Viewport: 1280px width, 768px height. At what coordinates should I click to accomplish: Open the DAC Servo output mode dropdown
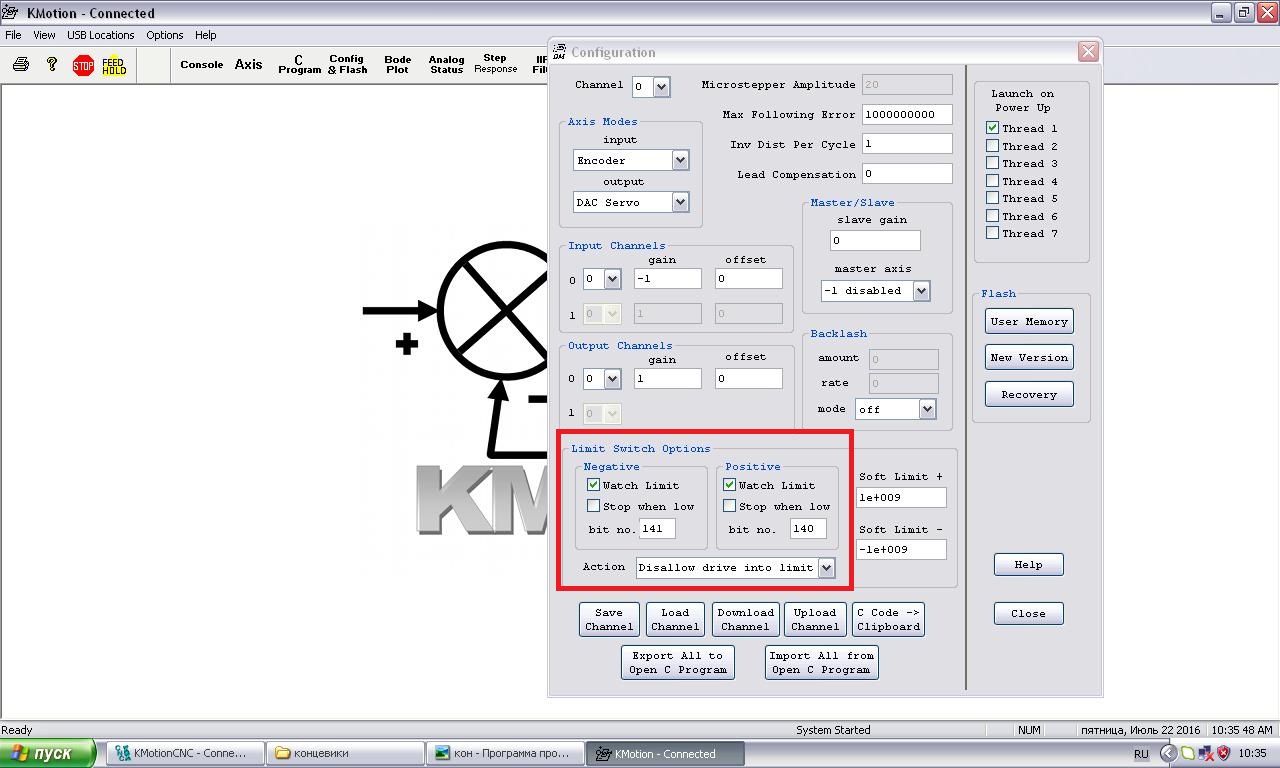click(x=680, y=202)
